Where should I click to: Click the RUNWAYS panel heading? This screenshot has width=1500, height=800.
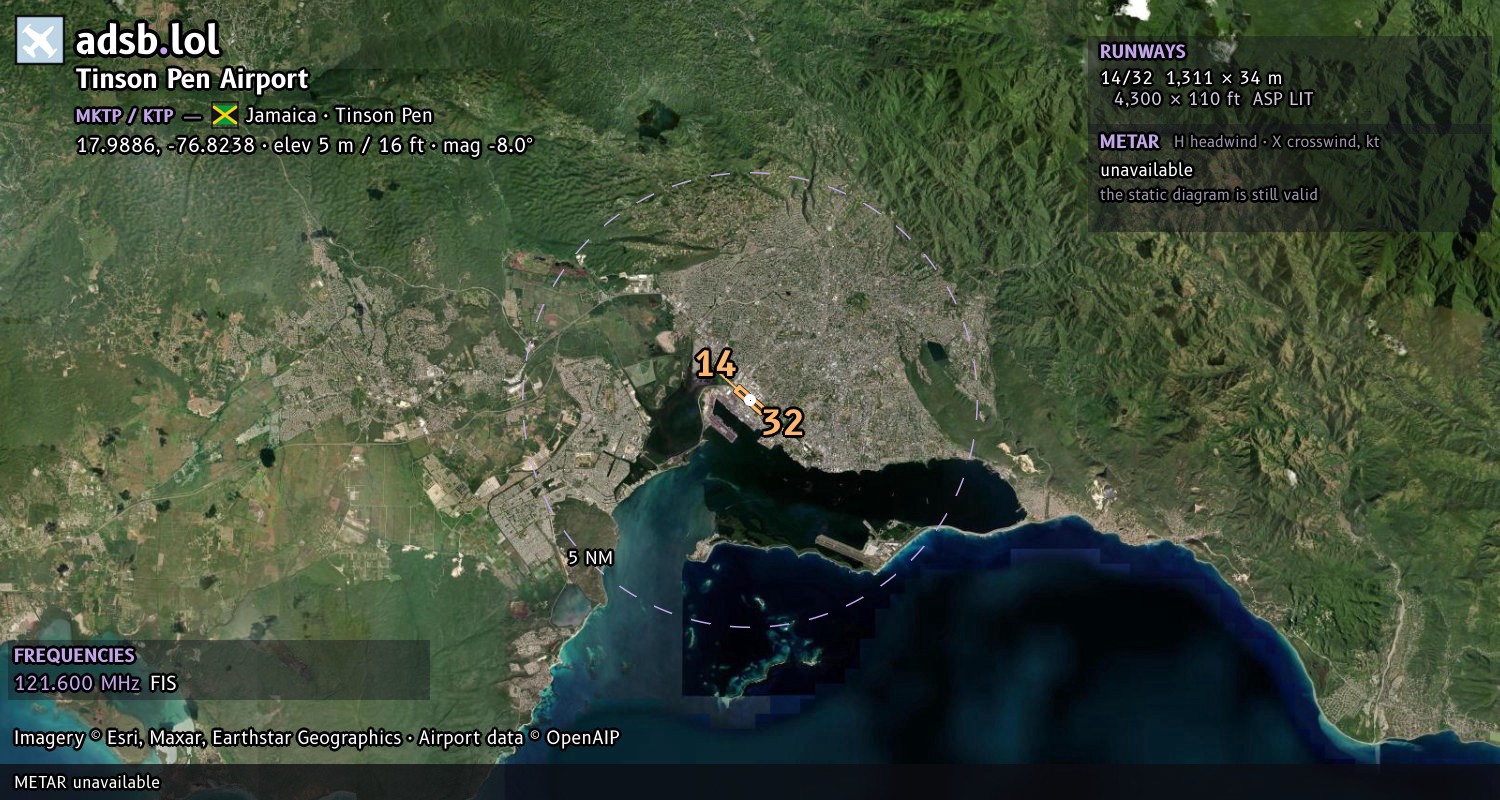pos(1142,52)
